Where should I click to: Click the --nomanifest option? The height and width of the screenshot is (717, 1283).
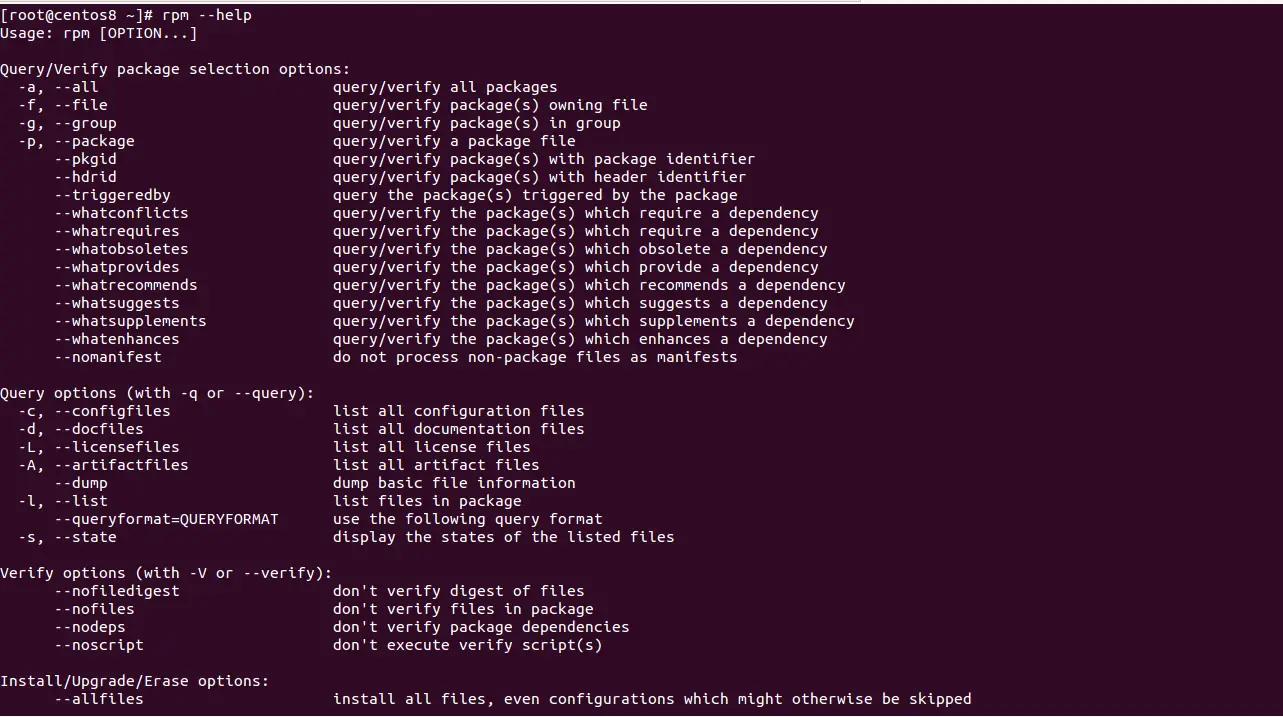click(108, 357)
